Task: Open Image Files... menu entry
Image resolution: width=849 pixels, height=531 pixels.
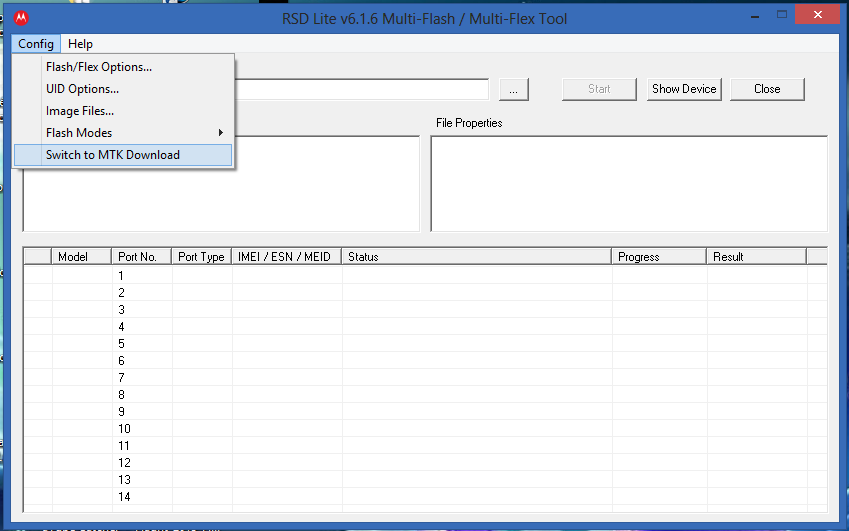Action: click(x=123, y=111)
